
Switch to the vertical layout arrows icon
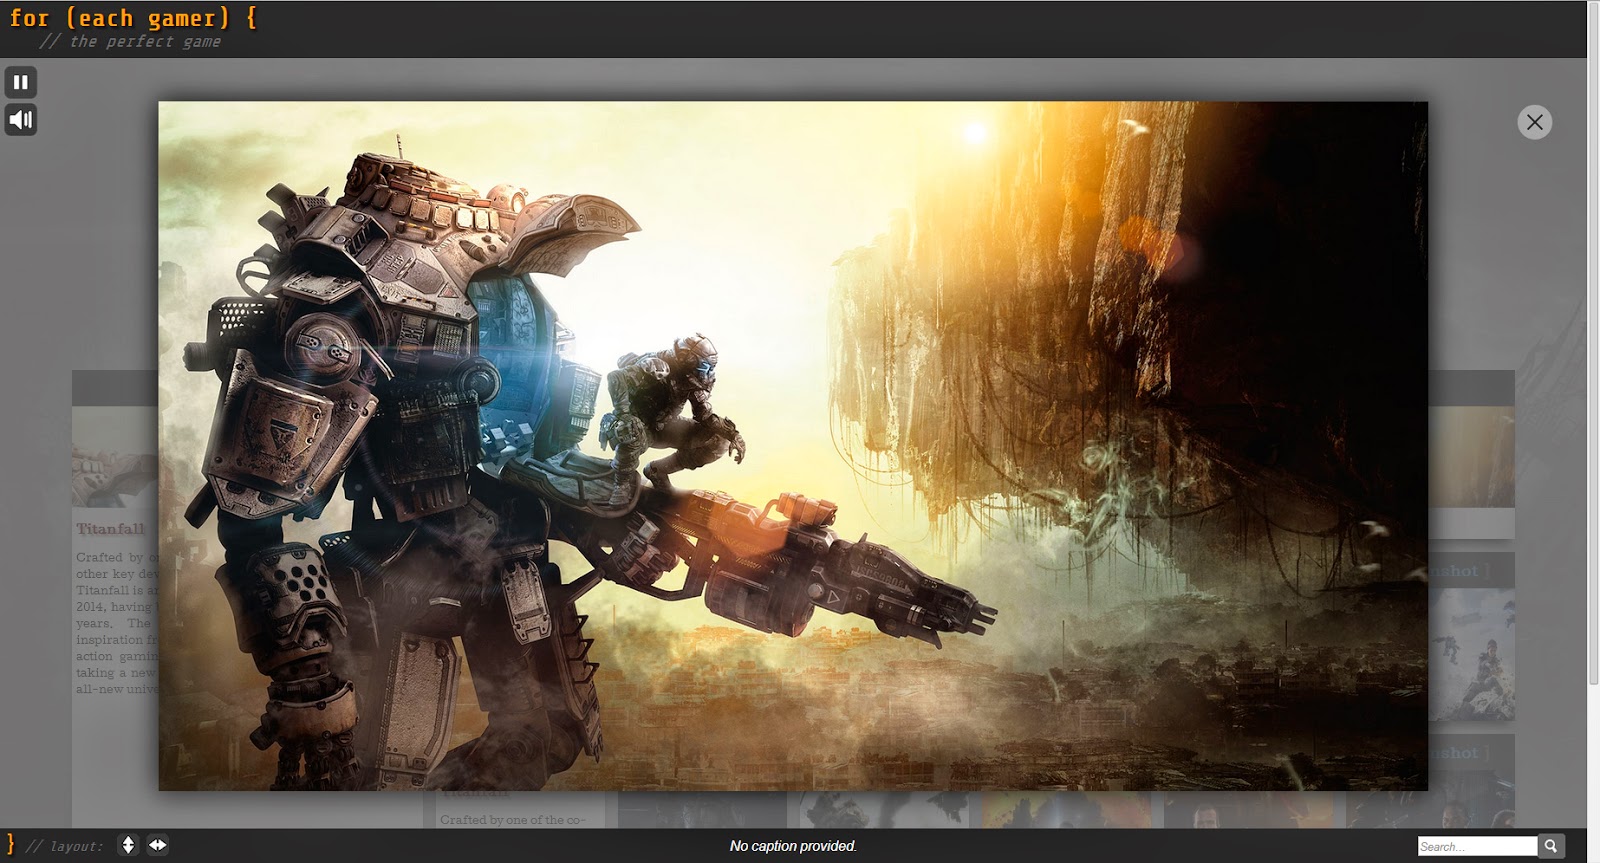128,845
